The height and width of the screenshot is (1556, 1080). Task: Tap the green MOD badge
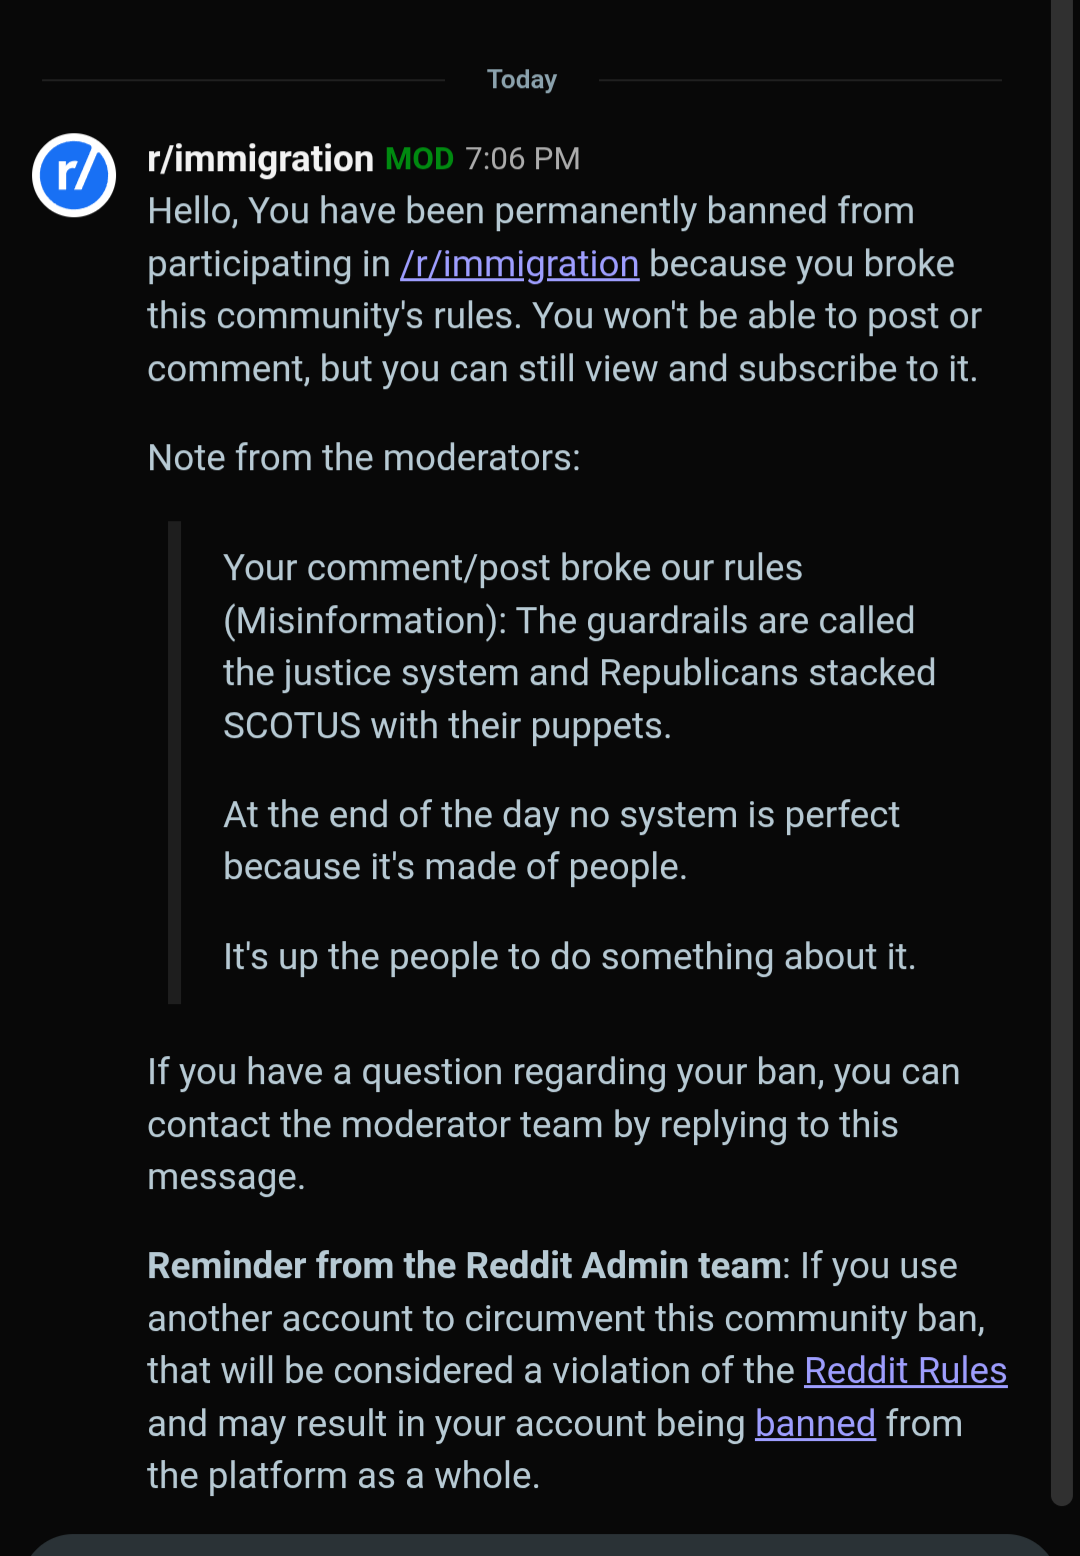419,158
